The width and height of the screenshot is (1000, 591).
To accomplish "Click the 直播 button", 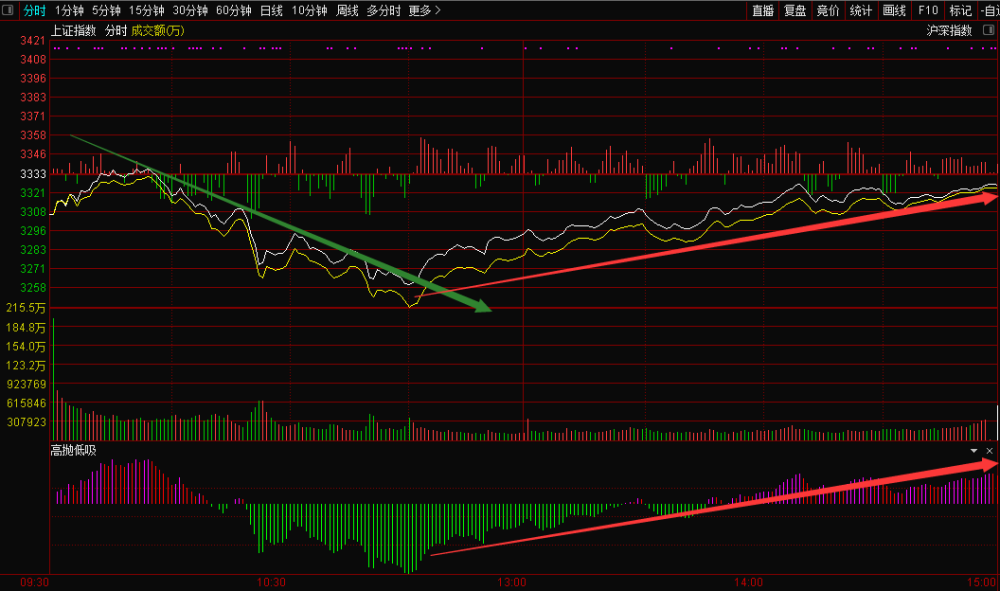I will point(763,10).
